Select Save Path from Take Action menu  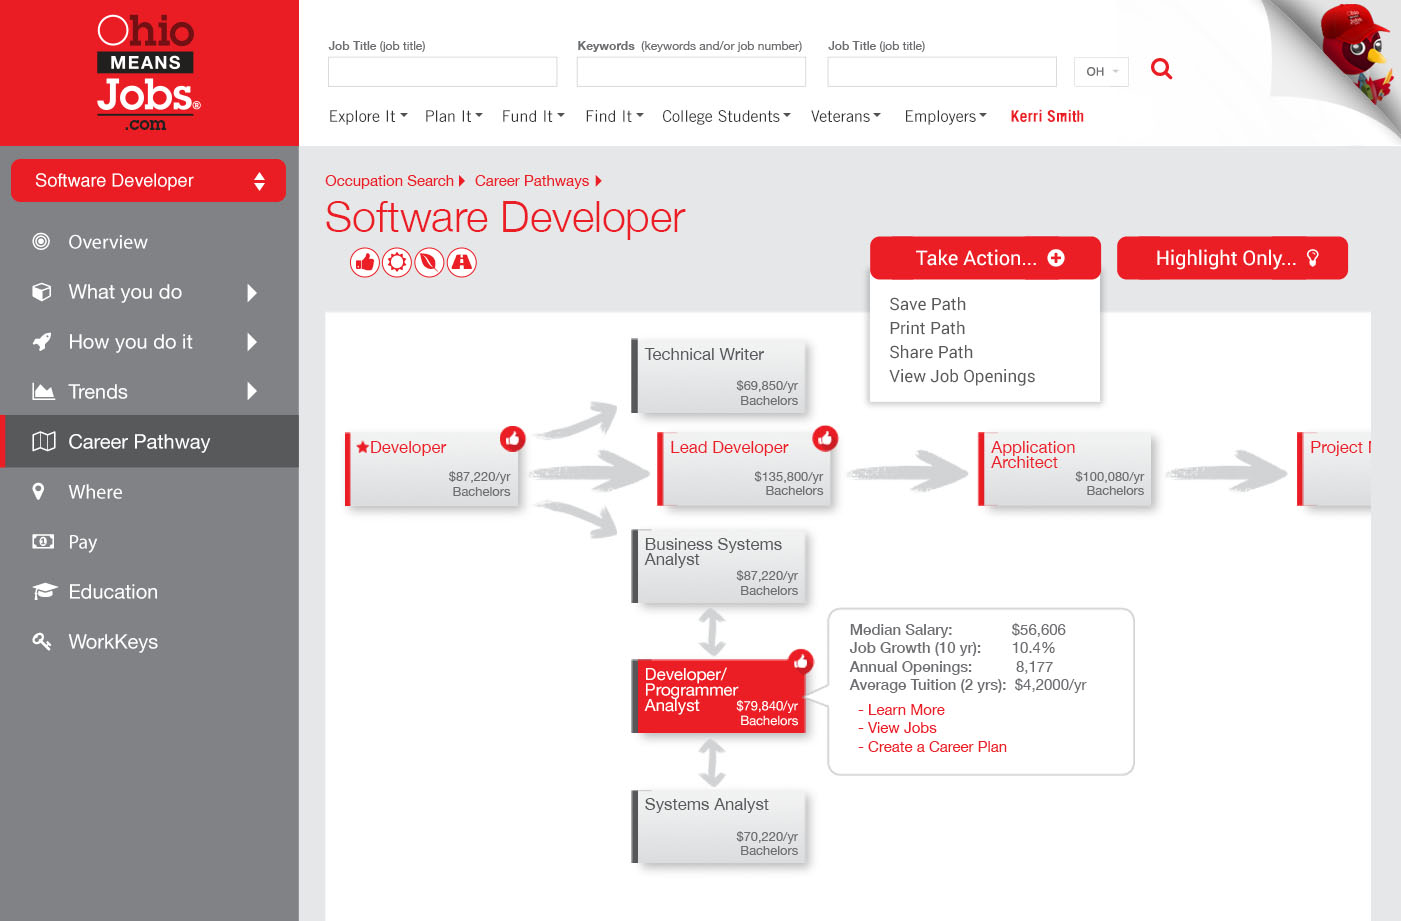(927, 304)
